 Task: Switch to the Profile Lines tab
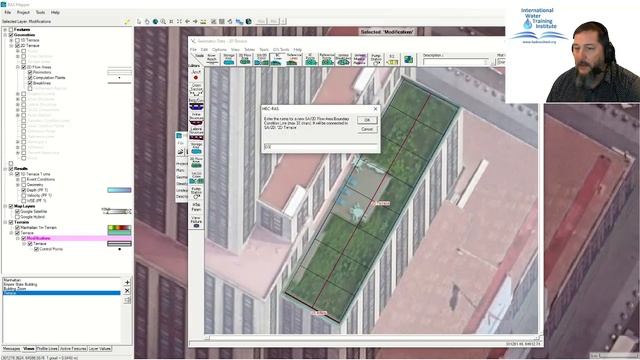click(x=47, y=349)
